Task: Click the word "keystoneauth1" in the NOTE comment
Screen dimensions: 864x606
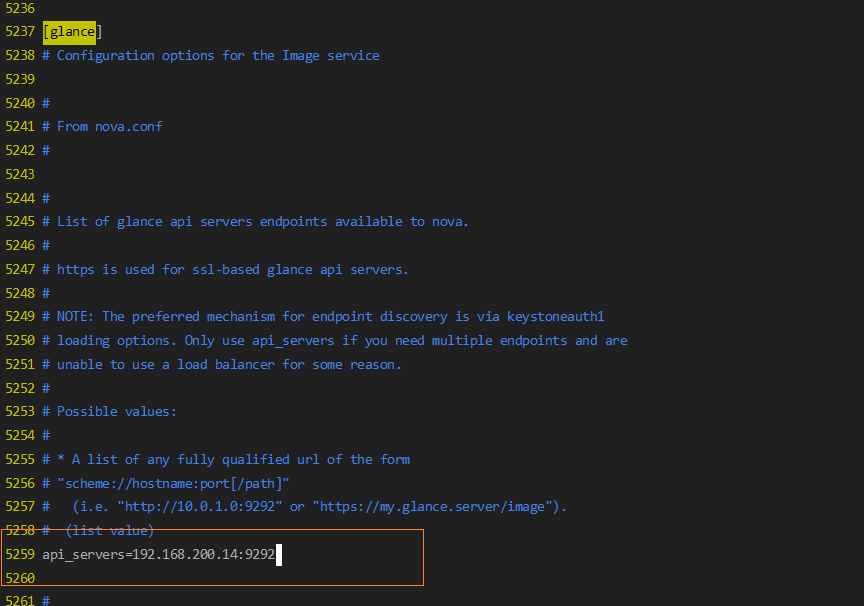Action: [555, 316]
